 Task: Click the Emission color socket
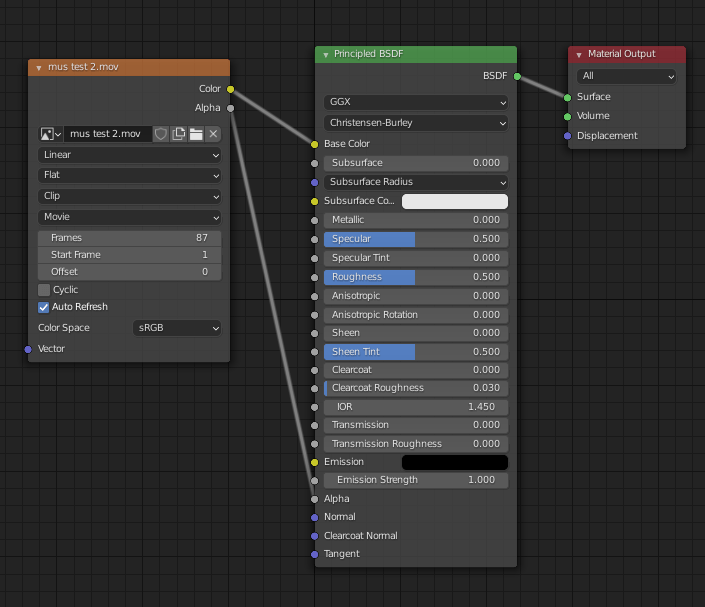(315, 462)
